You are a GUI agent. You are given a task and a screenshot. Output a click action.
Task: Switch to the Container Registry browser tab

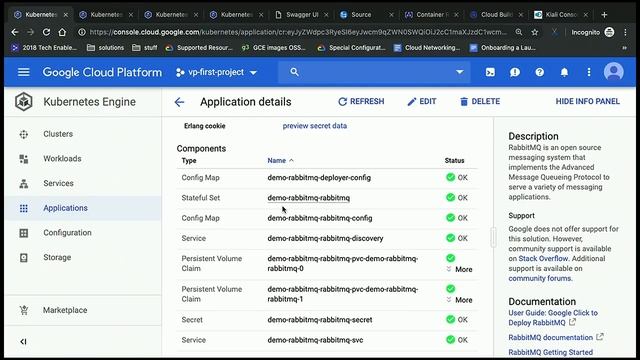431,15
